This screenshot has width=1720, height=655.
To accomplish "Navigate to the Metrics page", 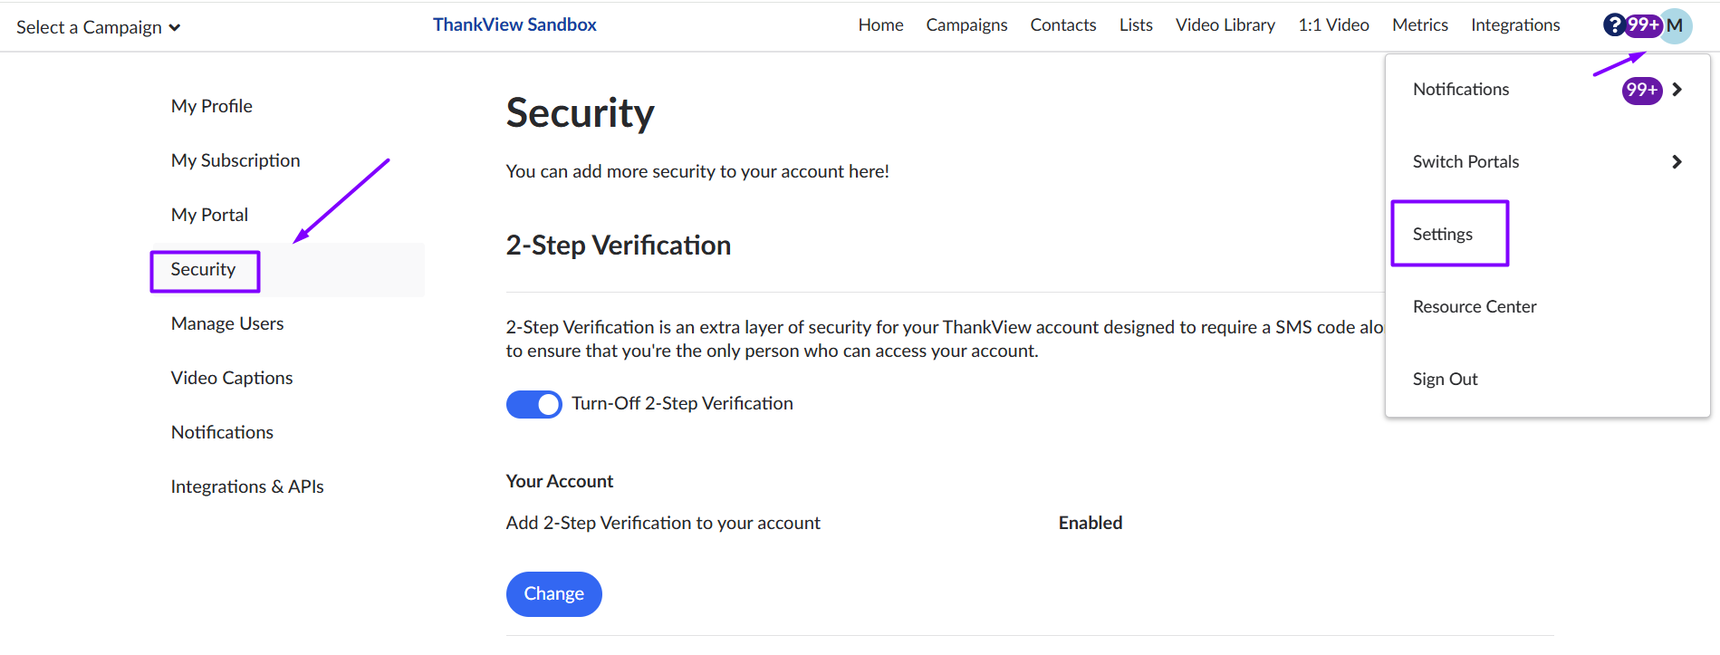I will pyautogui.click(x=1419, y=25).
